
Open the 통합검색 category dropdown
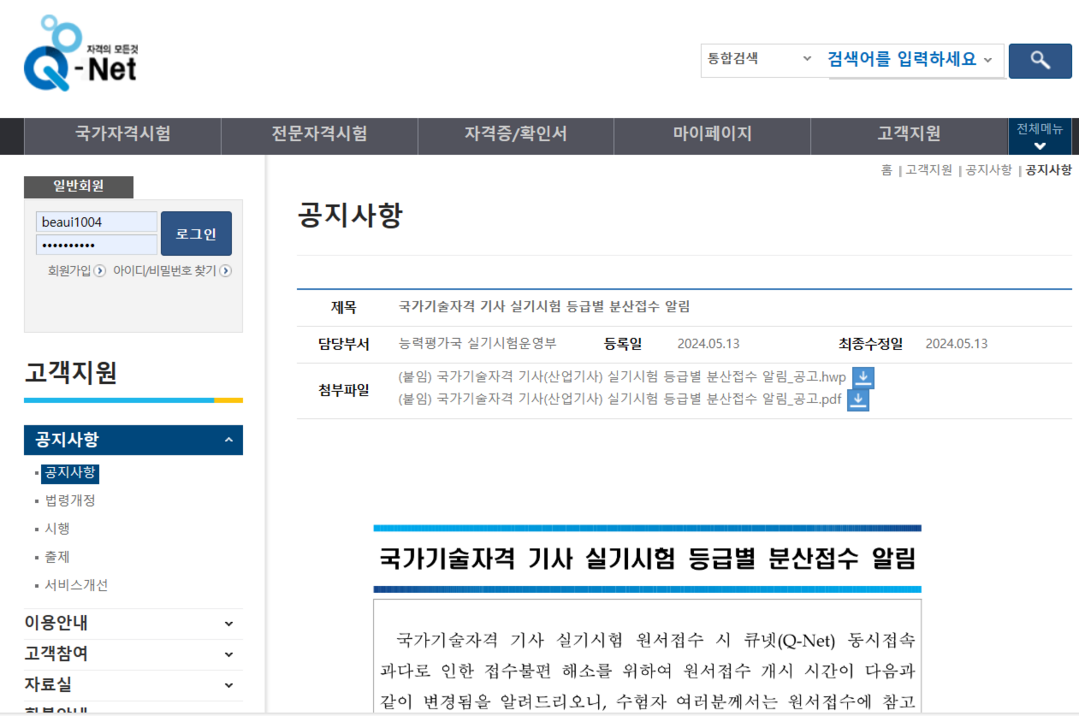click(759, 59)
